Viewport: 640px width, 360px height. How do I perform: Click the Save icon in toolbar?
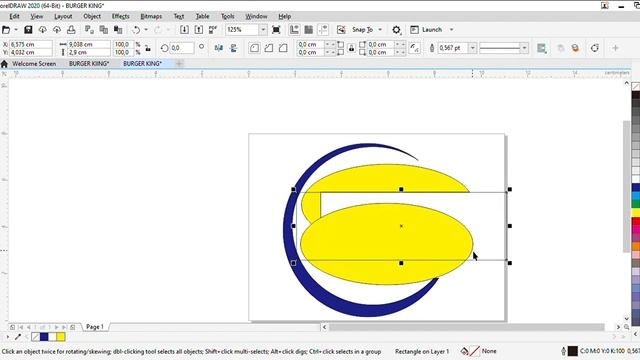pyautogui.click(x=28, y=30)
